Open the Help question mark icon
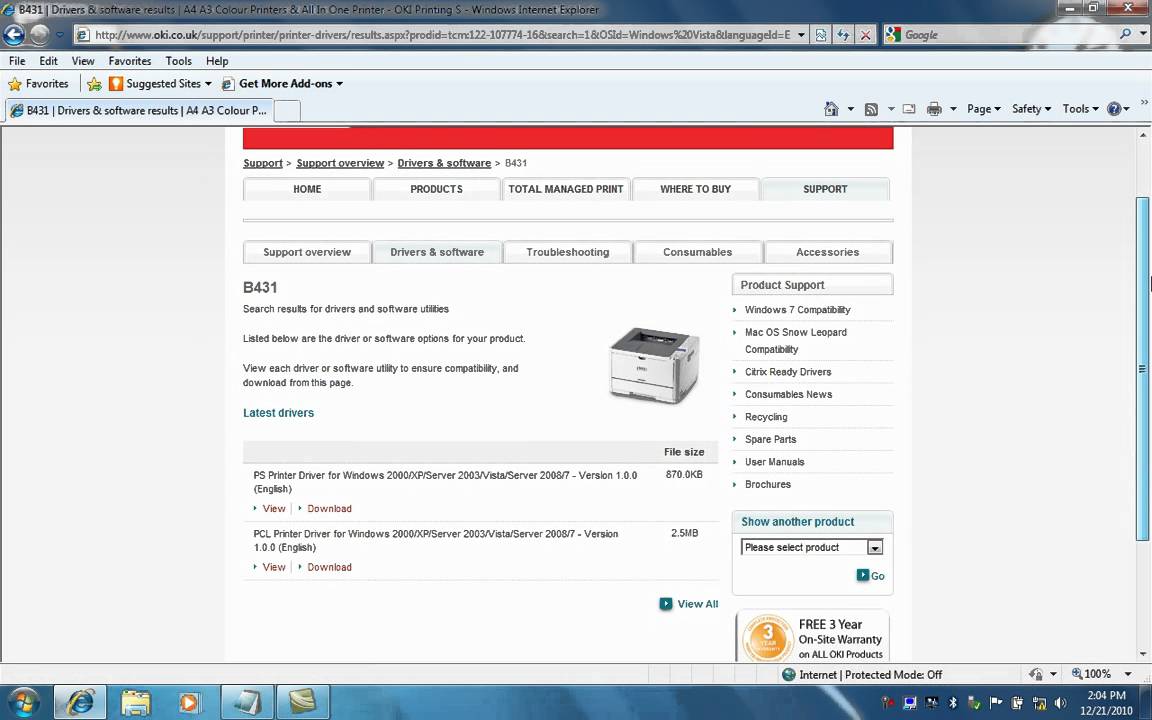This screenshot has width=1152, height=720. click(x=1114, y=109)
